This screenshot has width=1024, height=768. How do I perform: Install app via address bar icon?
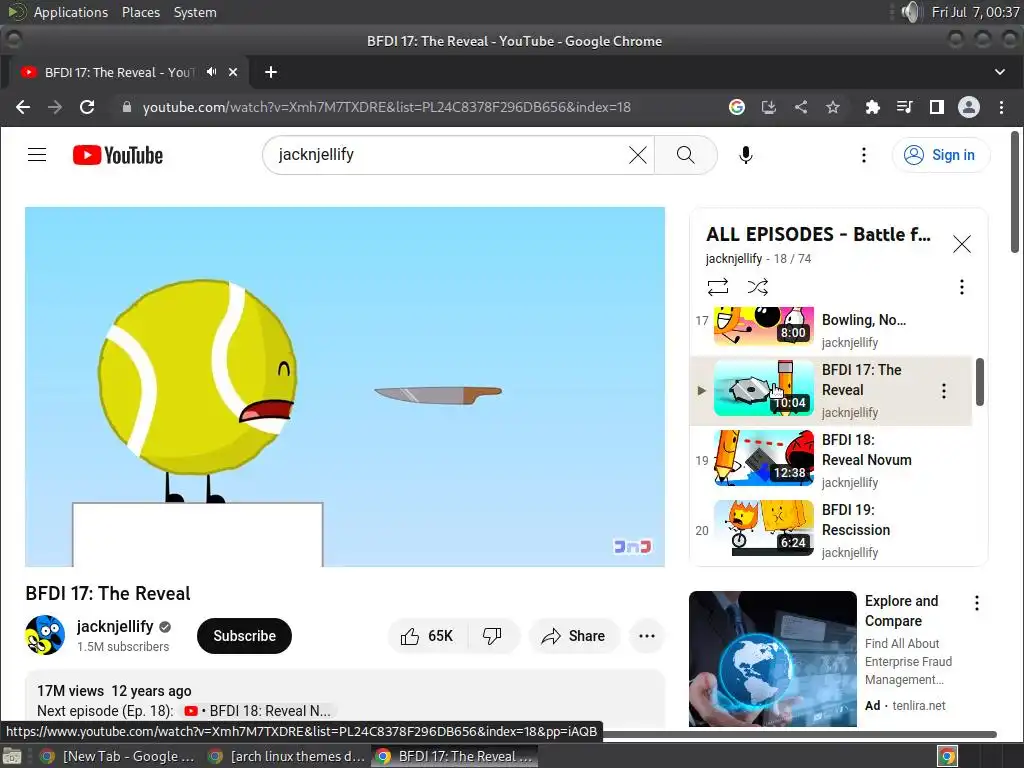coord(769,107)
